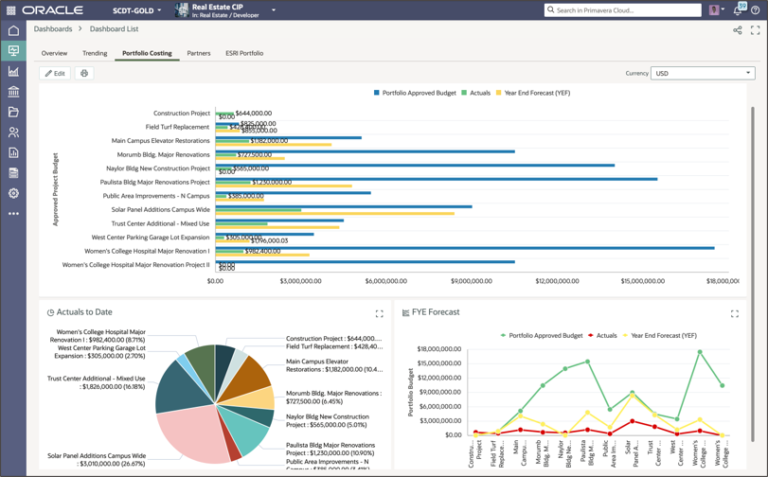Switch to the Trending tab

[94, 52]
